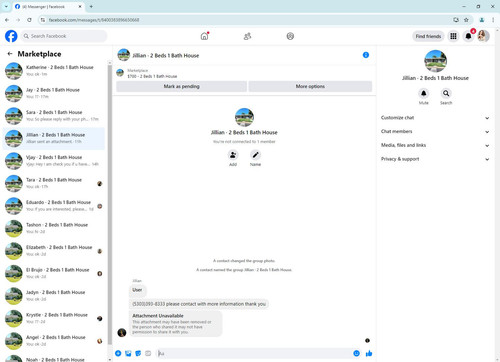Click the Search Facebook field
This screenshot has height=362, width=500.
pos(64,36)
